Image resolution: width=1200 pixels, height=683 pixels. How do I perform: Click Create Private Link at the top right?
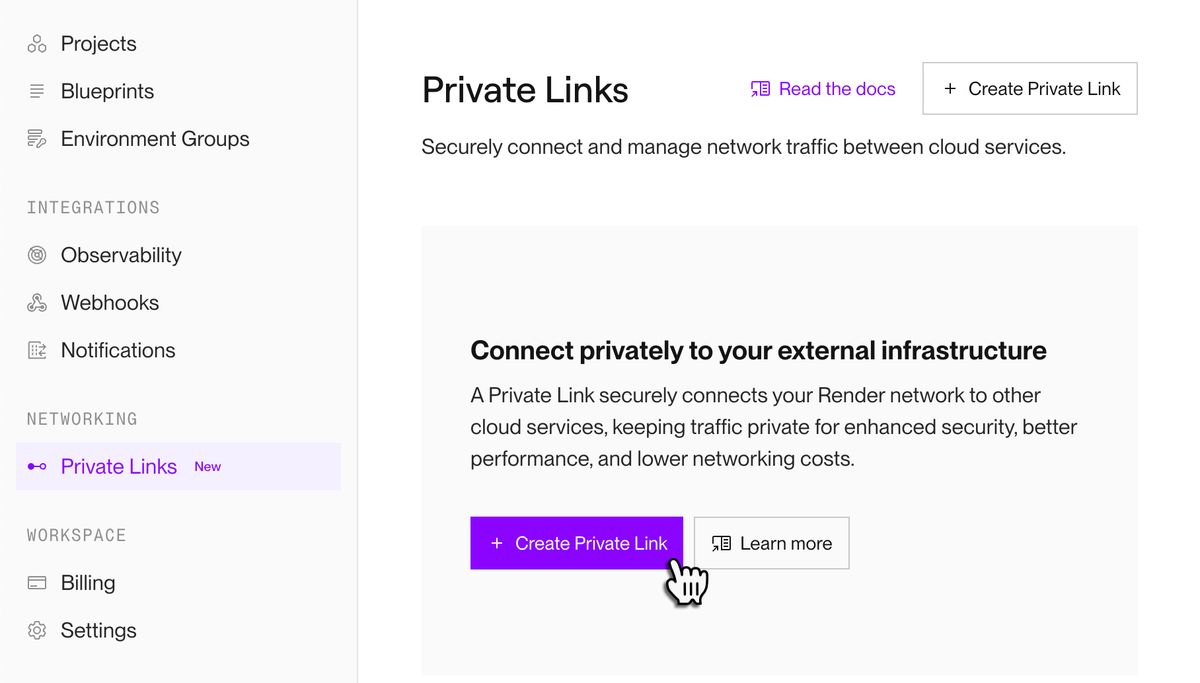[1029, 88]
